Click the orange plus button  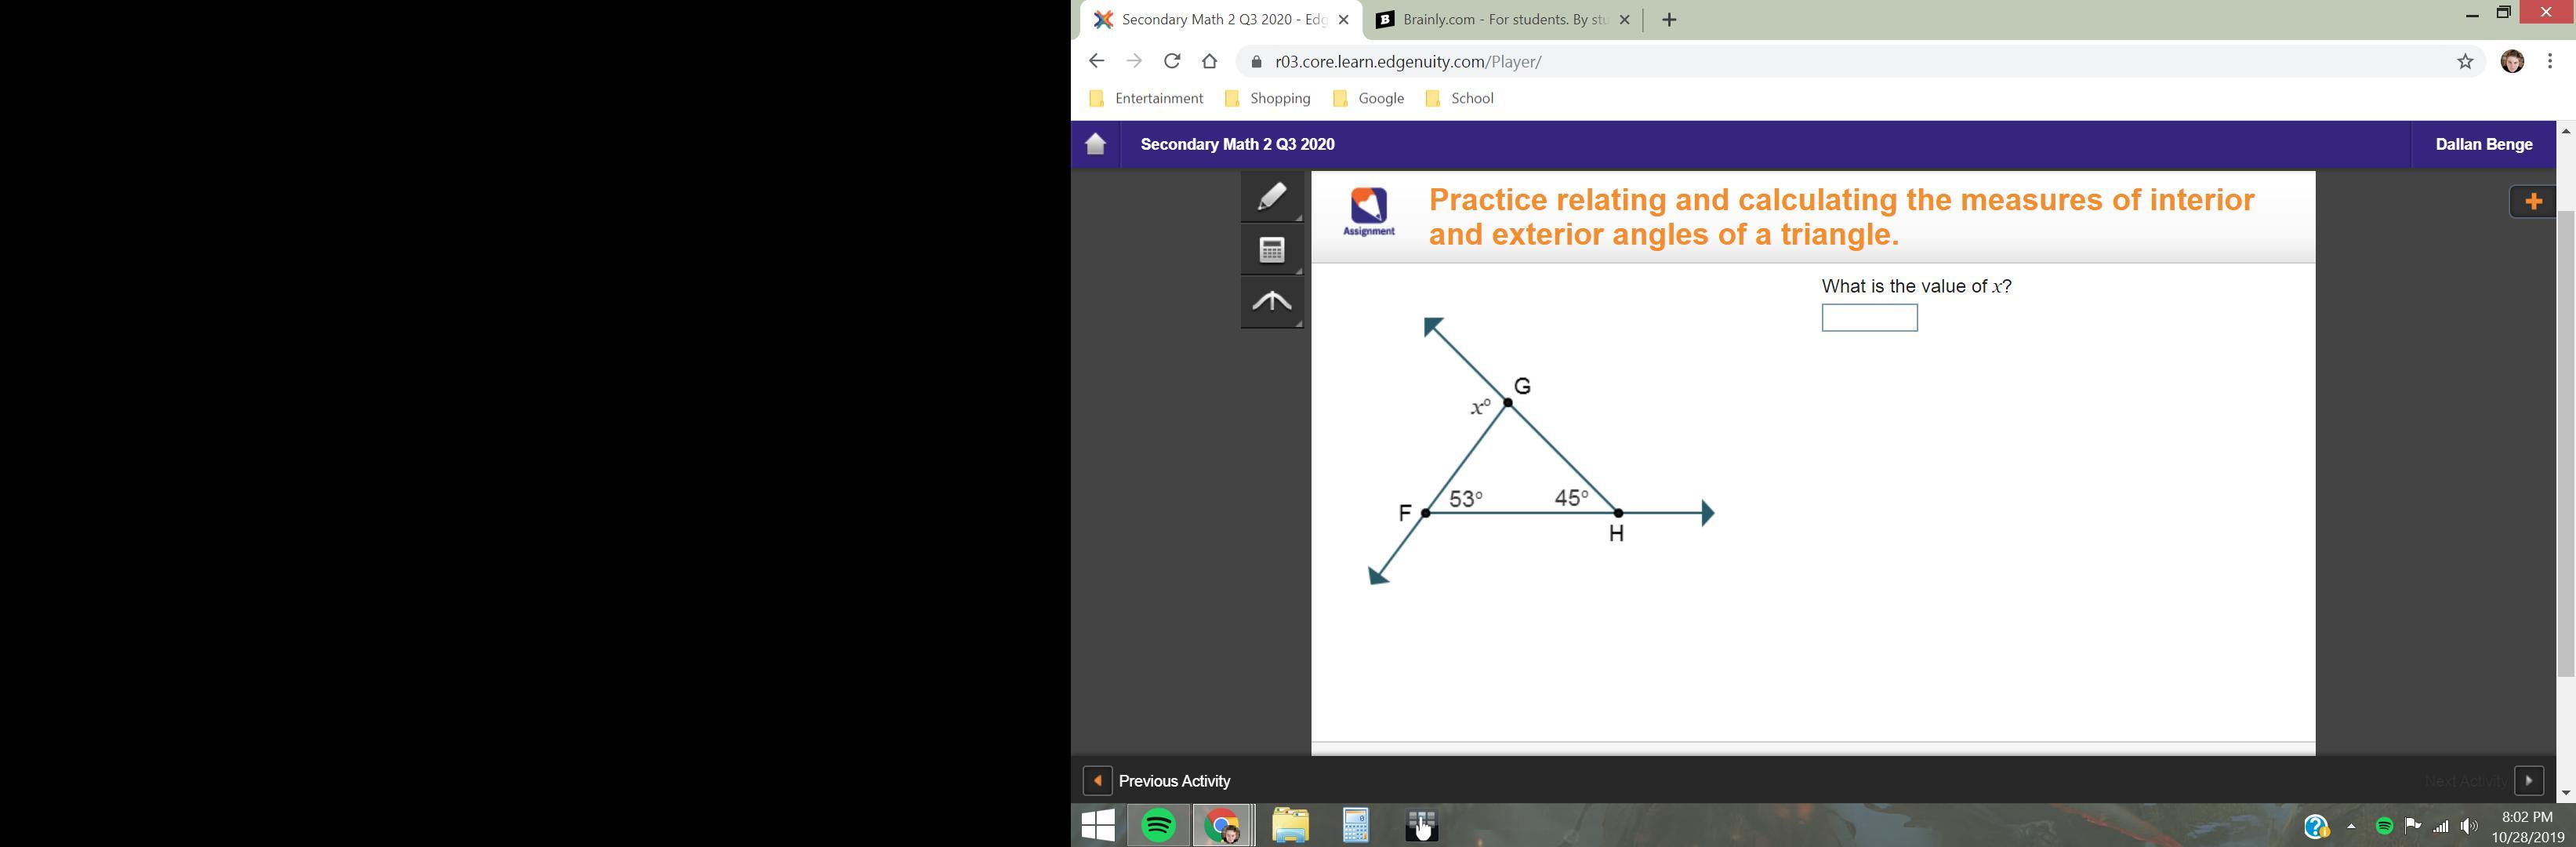click(x=2532, y=202)
